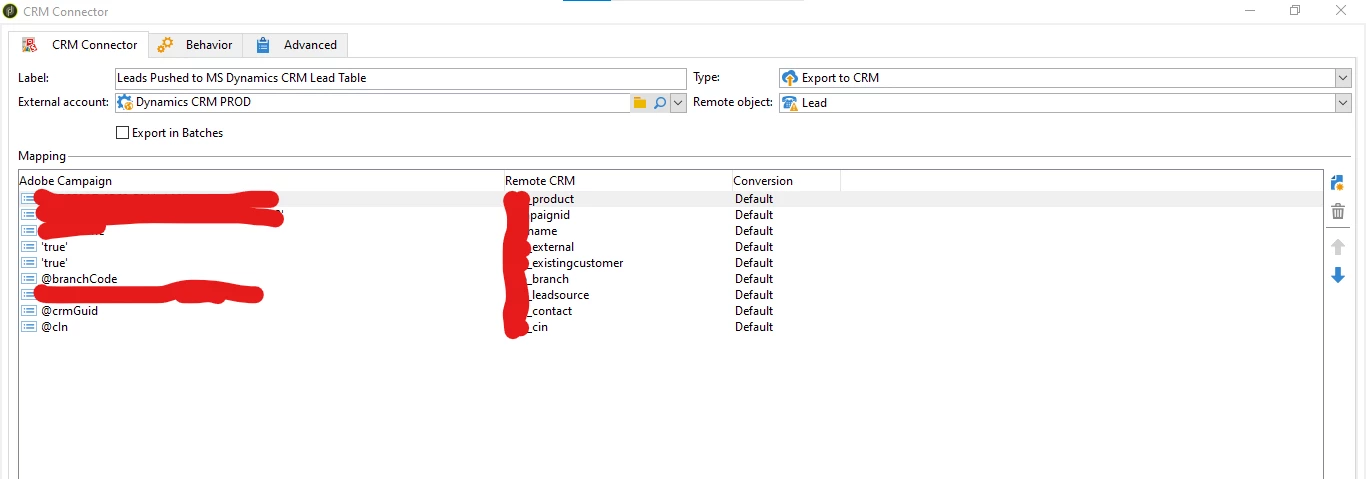Click Default conversion in _contact row
The image size is (1366, 479).
[x=754, y=311]
